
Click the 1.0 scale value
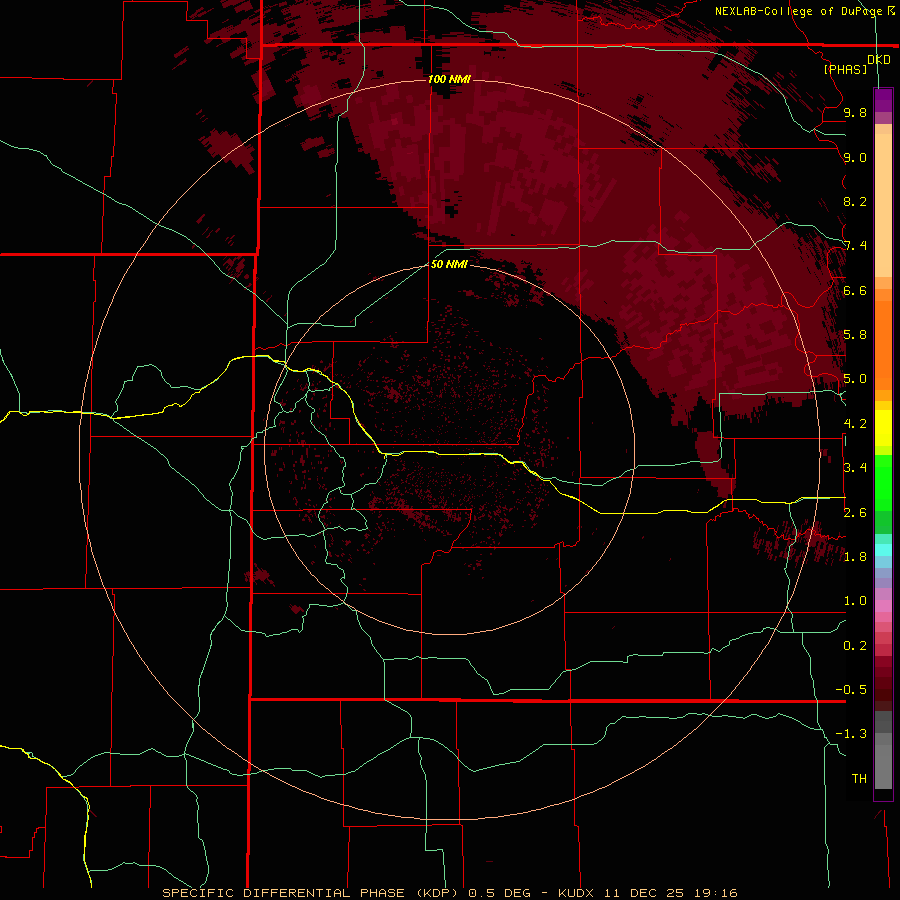pos(855,601)
